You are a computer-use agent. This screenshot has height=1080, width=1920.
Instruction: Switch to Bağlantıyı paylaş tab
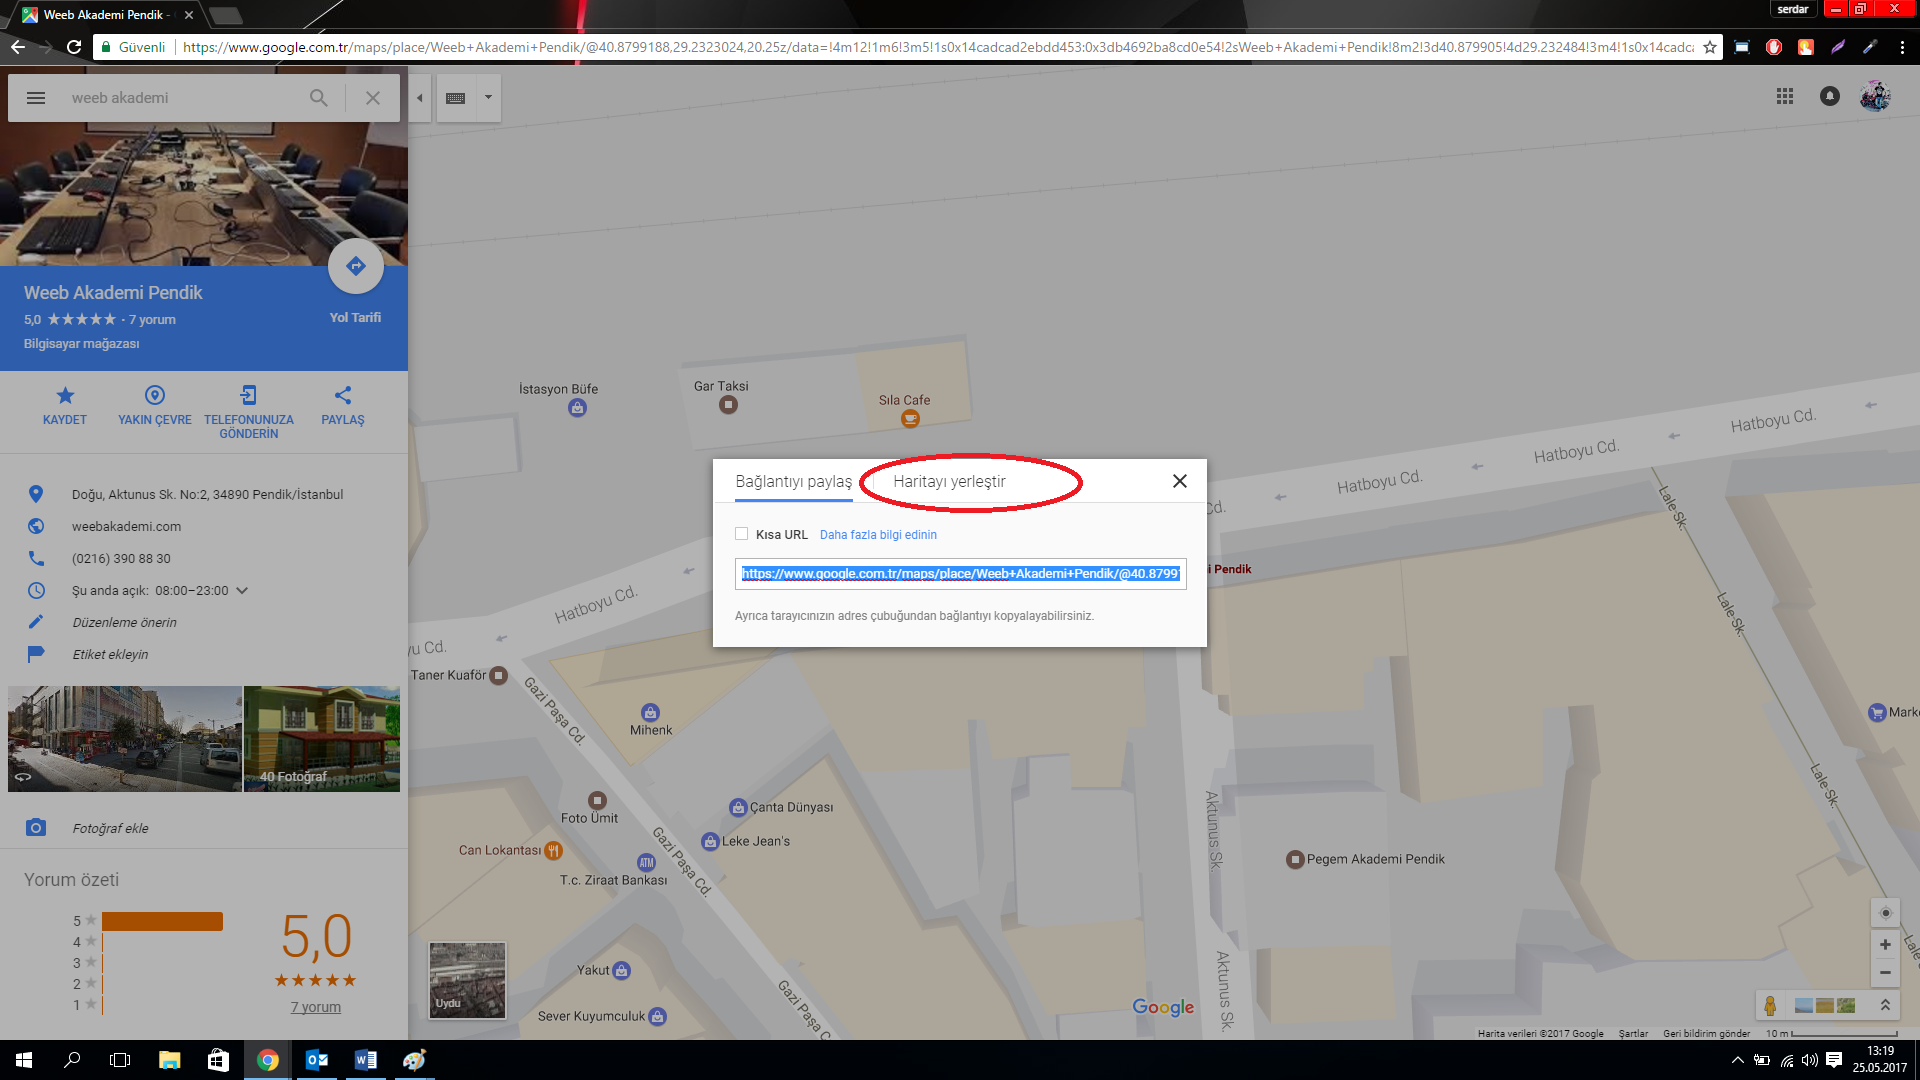[794, 482]
